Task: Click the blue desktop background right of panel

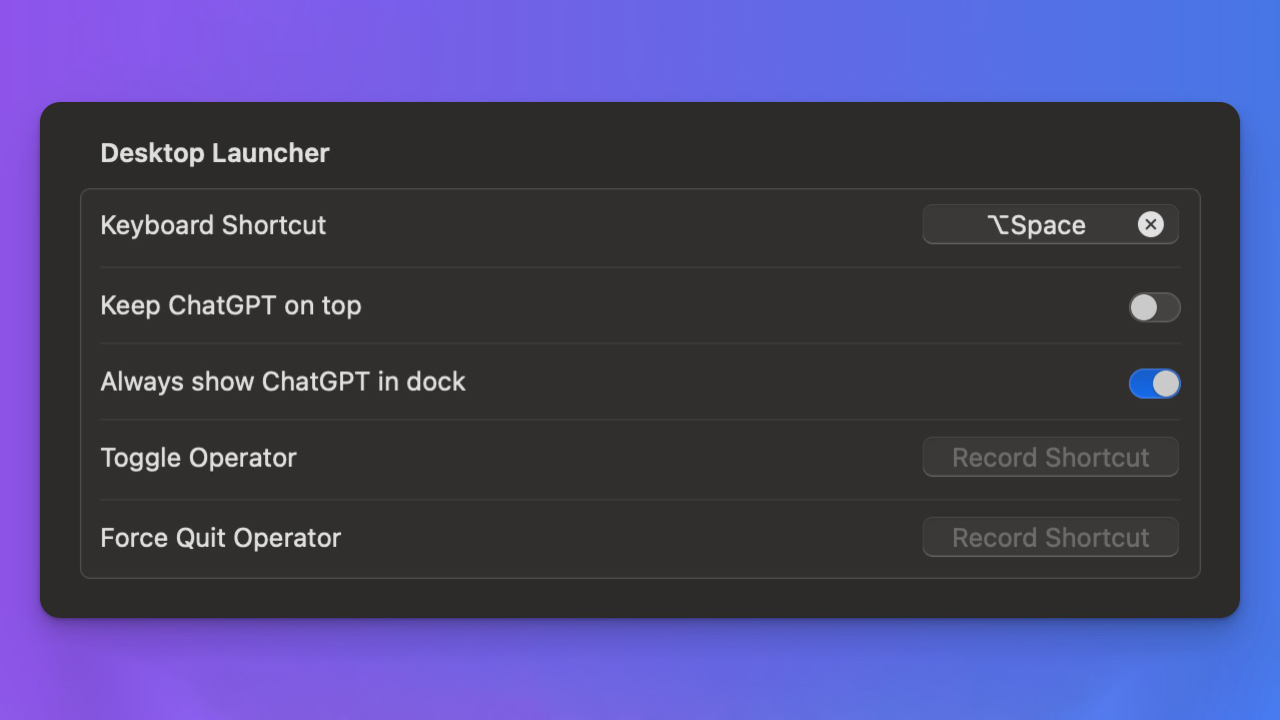Action: point(1260,360)
